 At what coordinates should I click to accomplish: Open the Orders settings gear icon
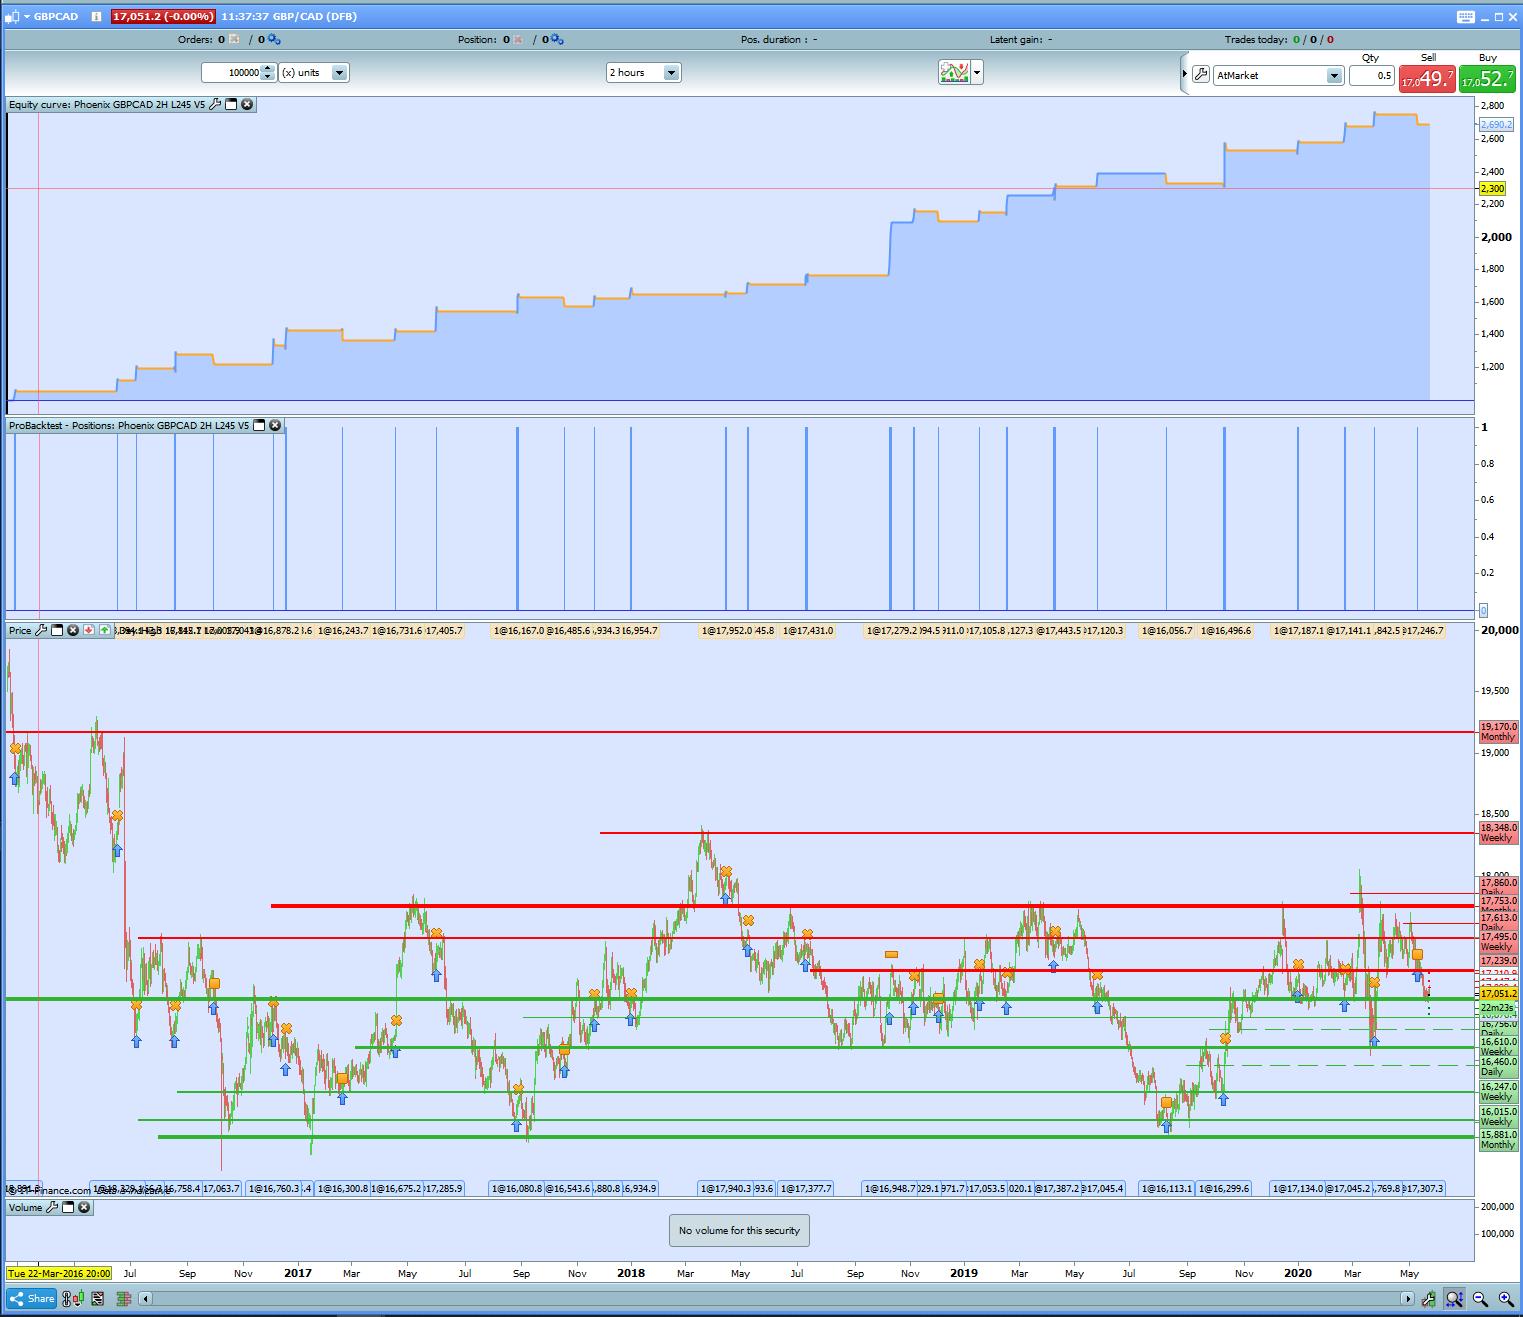tap(273, 39)
